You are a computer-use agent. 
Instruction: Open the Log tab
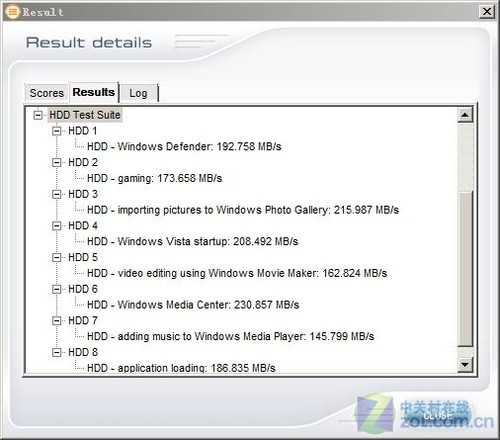pyautogui.click(x=138, y=93)
